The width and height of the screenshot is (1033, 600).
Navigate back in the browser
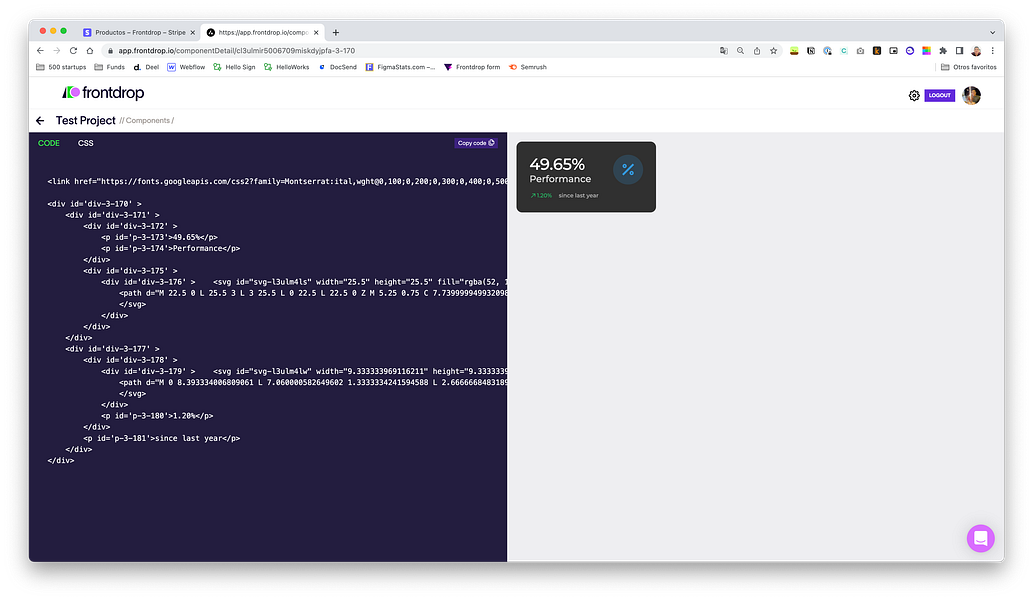40,51
